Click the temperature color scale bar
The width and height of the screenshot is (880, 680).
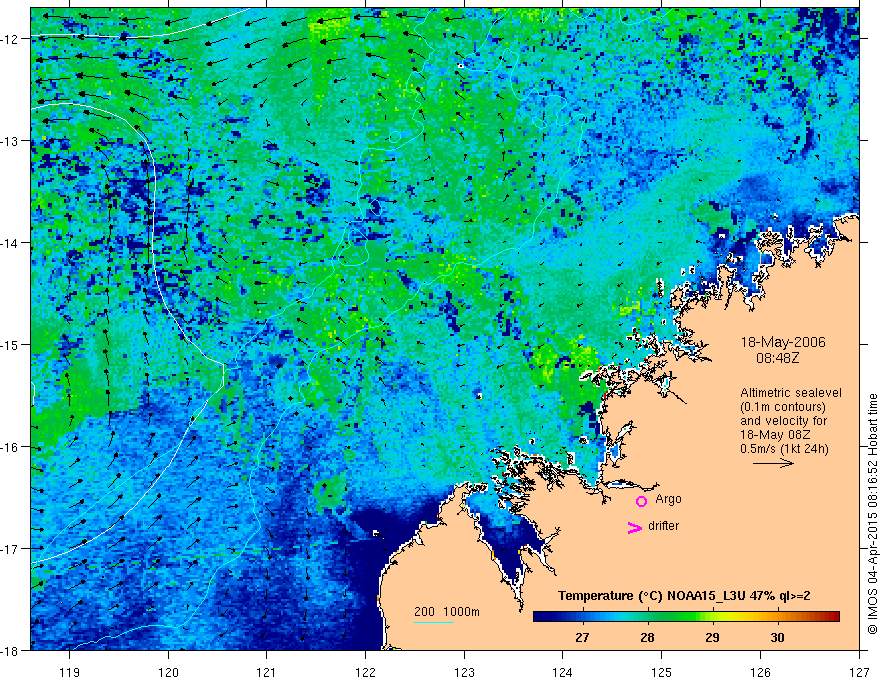(686, 617)
